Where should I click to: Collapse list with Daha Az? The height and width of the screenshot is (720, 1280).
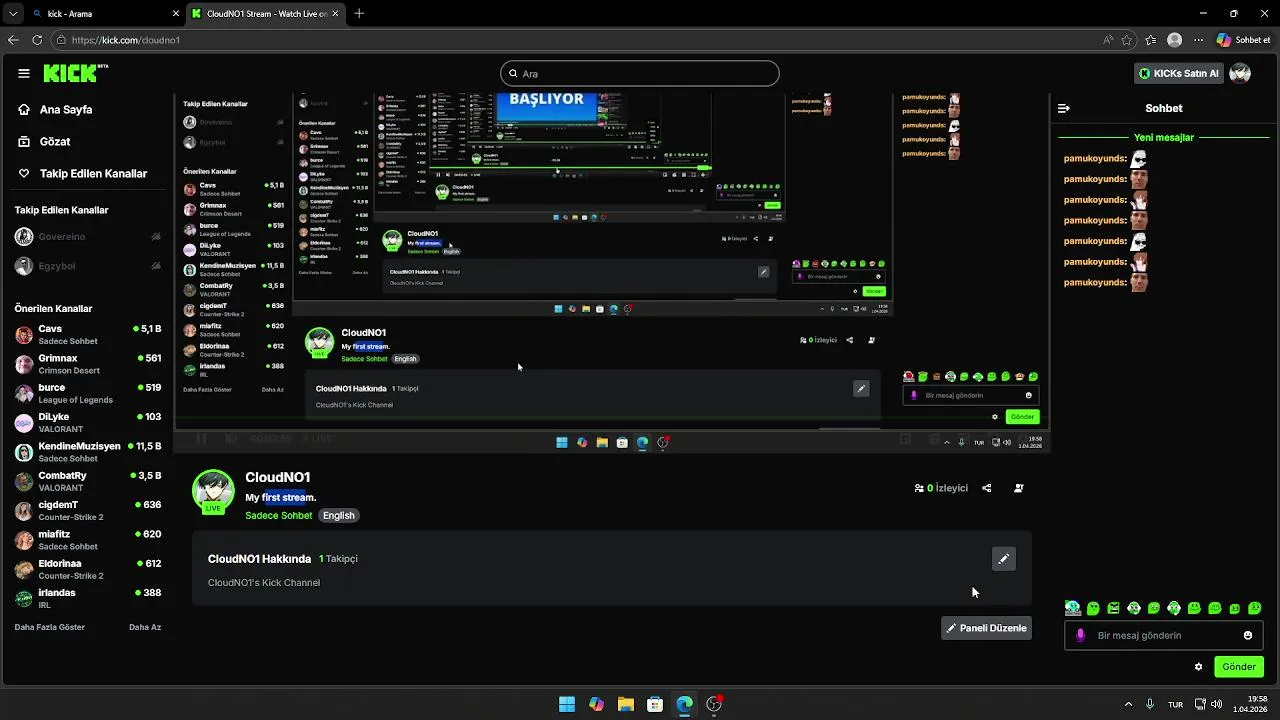pyautogui.click(x=145, y=627)
